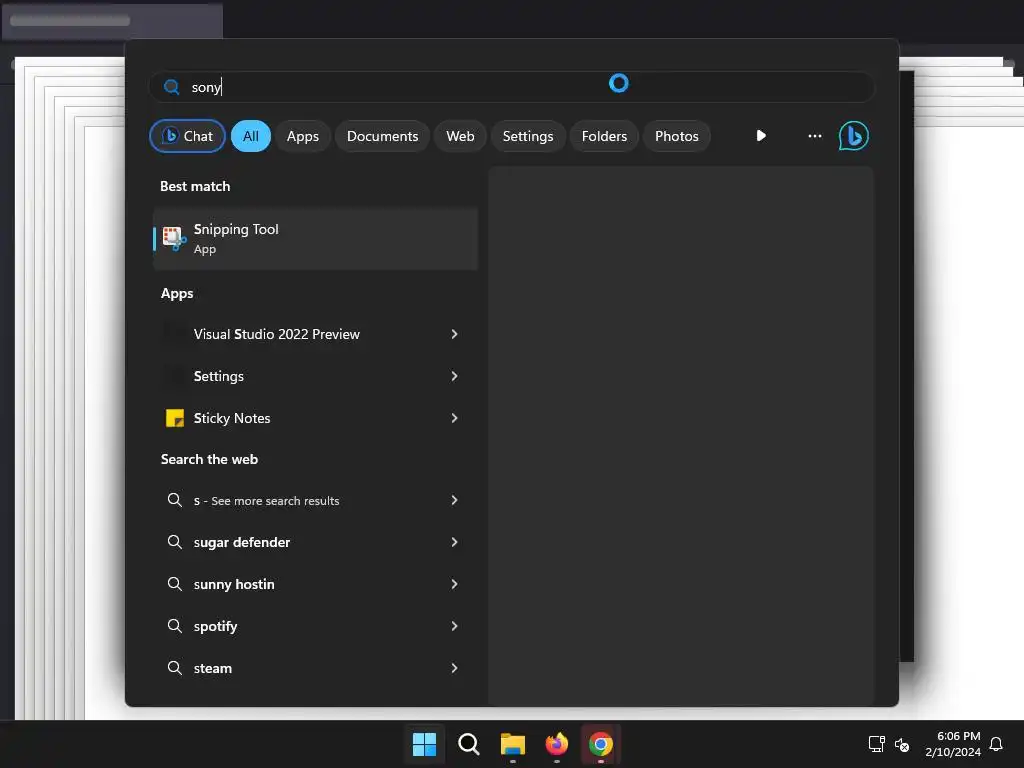Search web for sugar defender
The height and width of the screenshot is (768, 1024).
[315, 542]
